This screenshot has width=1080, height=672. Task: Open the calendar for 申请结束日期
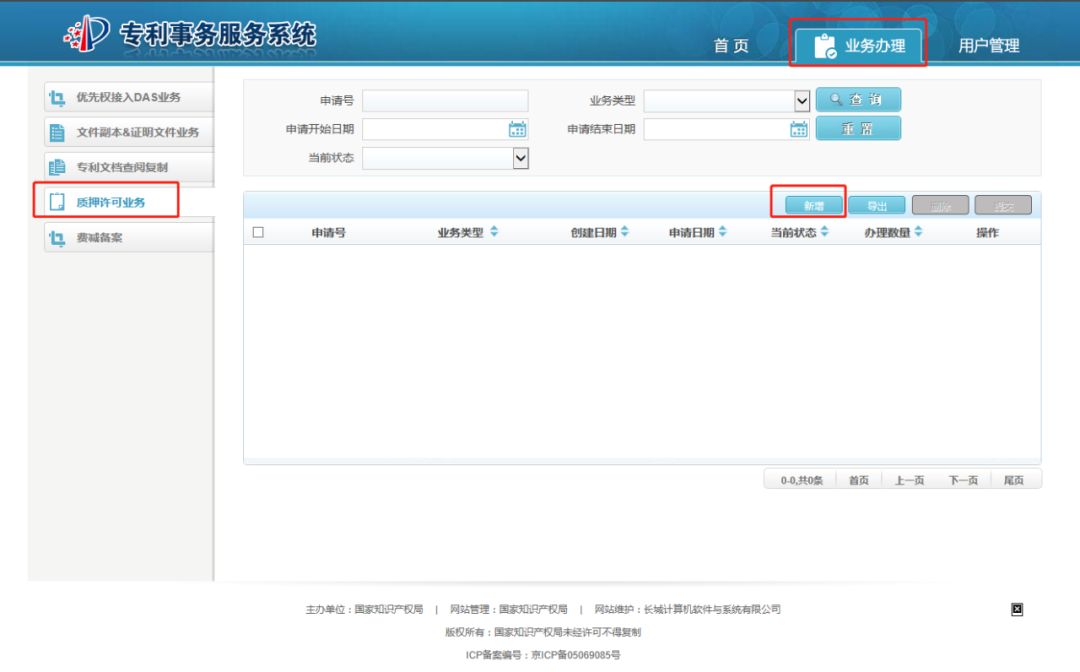pyautogui.click(x=798, y=129)
